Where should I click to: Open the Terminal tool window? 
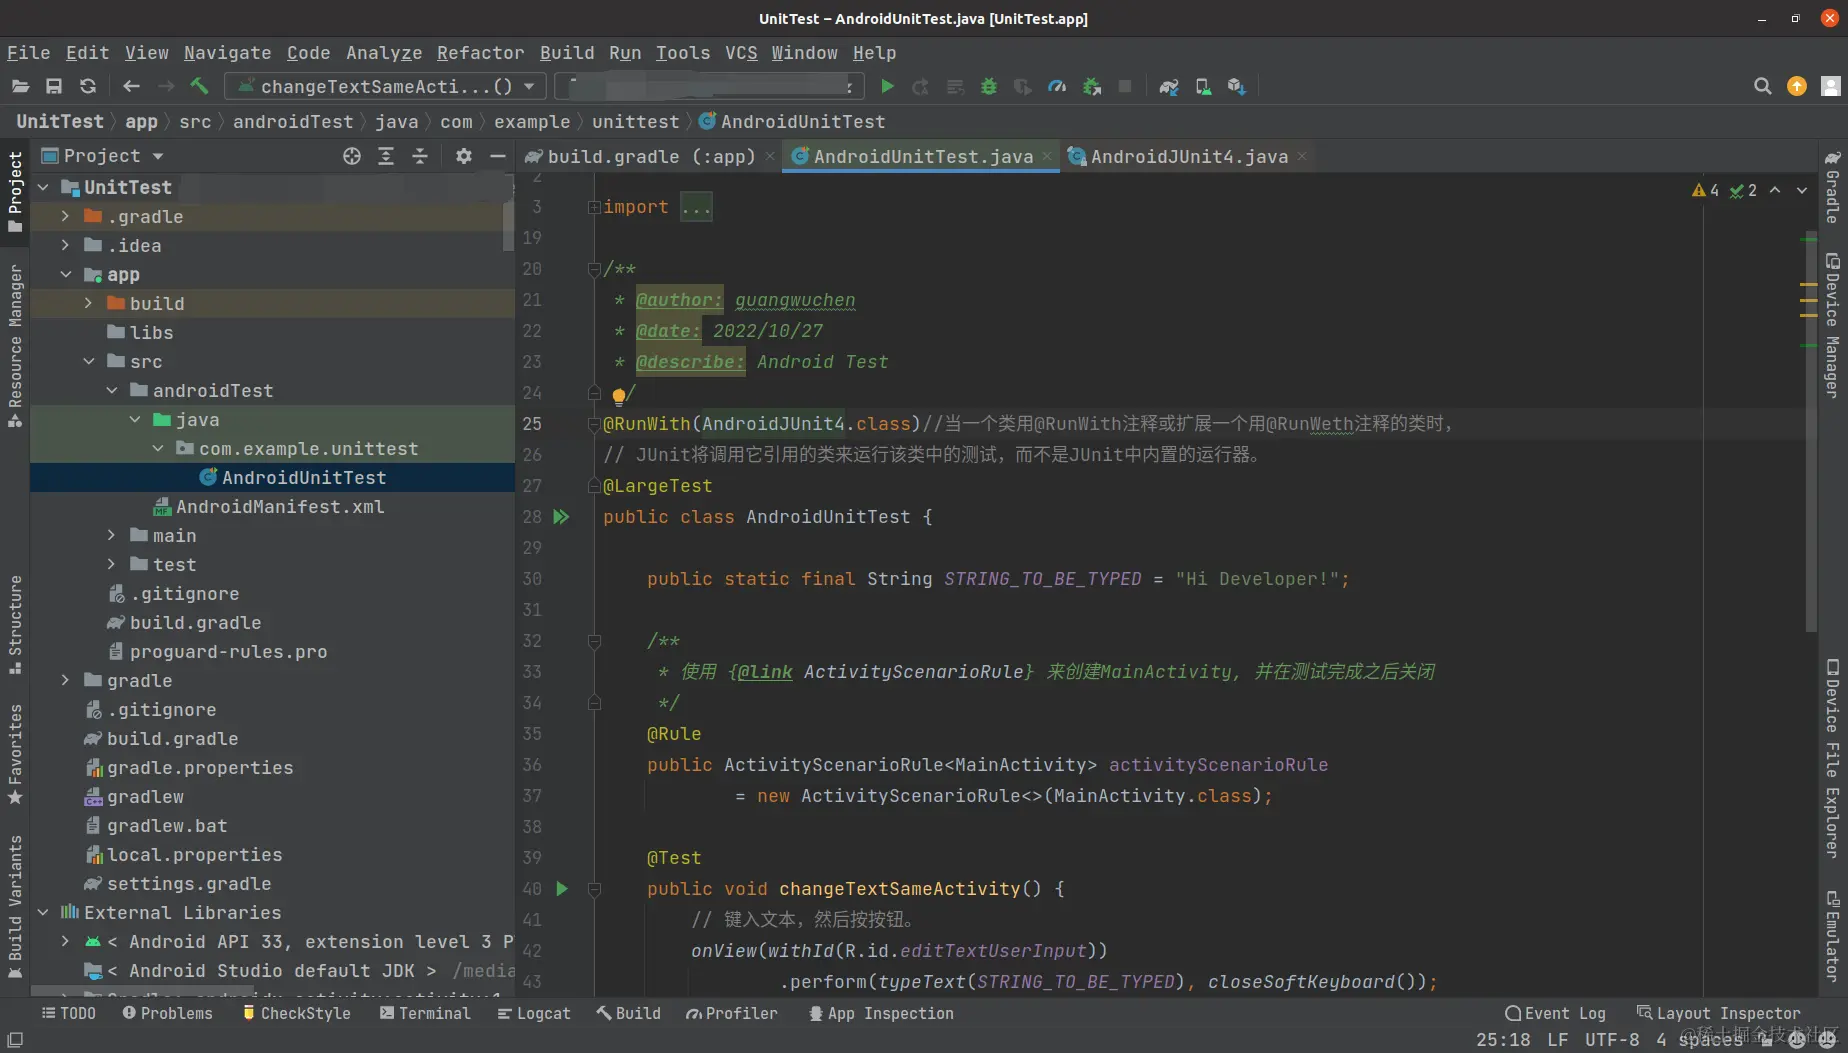point(425,1013)
